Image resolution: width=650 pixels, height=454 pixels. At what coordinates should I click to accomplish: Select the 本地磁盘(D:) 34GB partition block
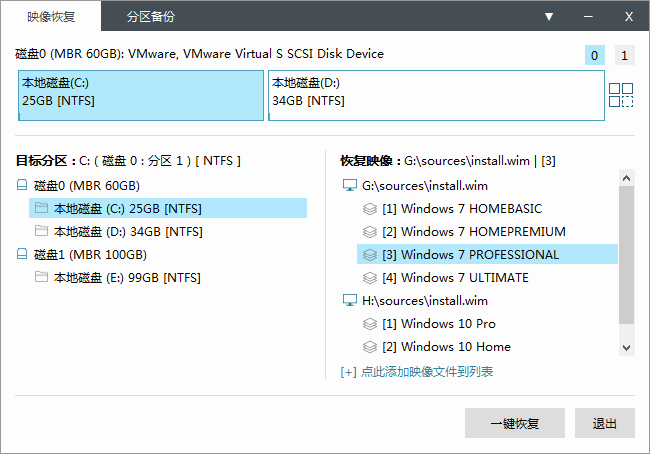point(436,95)
